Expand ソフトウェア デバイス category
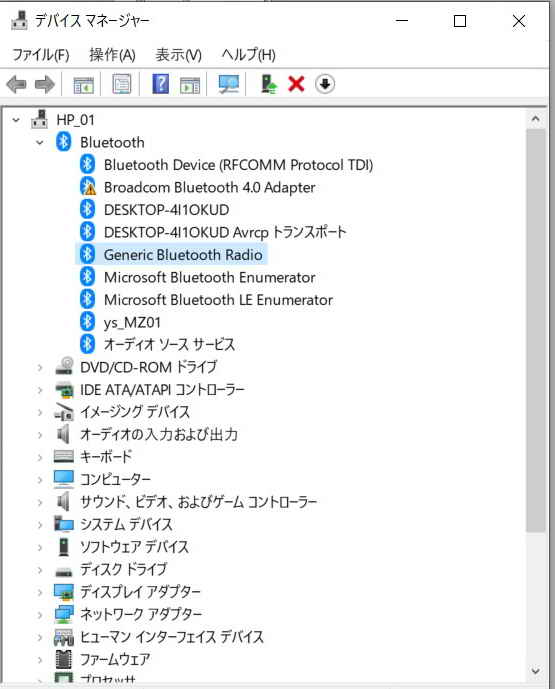Image resolution: width=555 pixels, height=689 pixels. [x=40, y=547]
